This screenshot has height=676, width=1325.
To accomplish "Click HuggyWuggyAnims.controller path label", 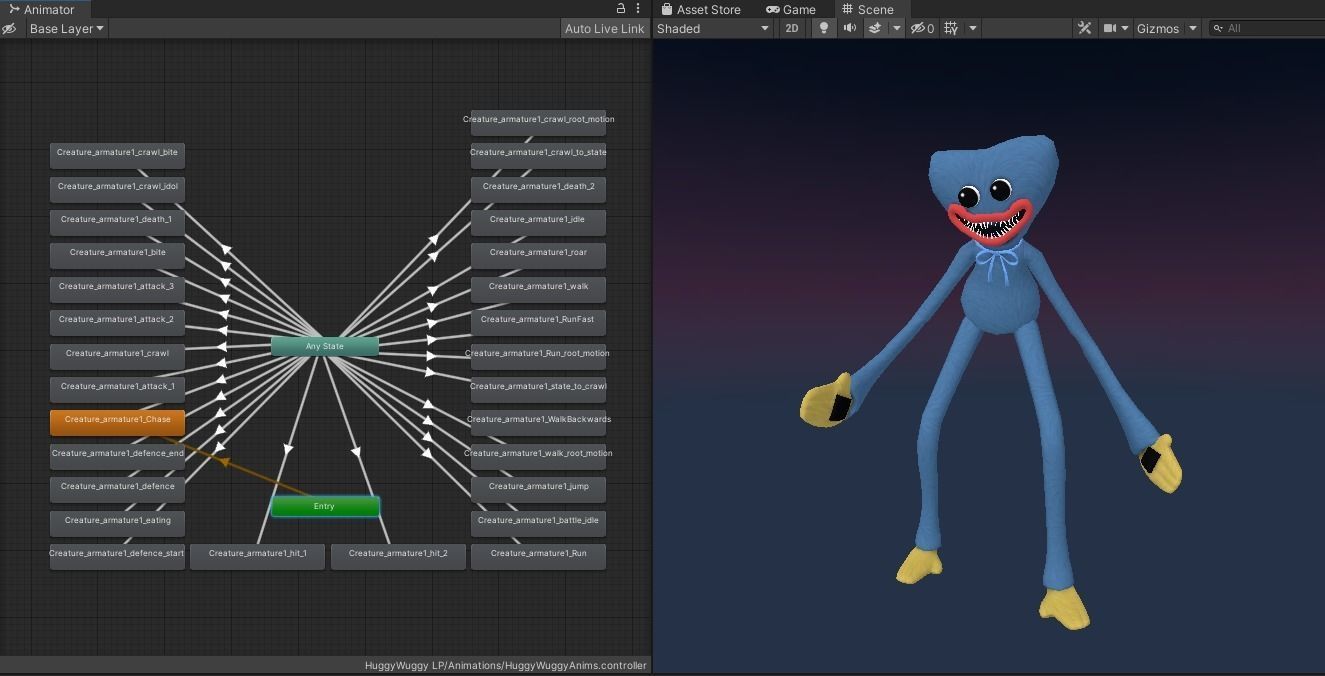I will coord(506,665).
